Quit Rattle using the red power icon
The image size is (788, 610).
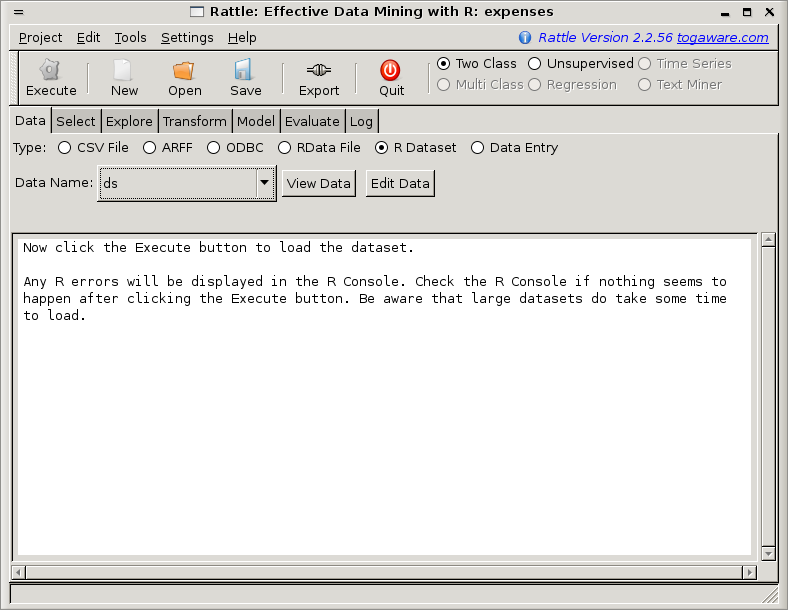[x=390, y=70]
